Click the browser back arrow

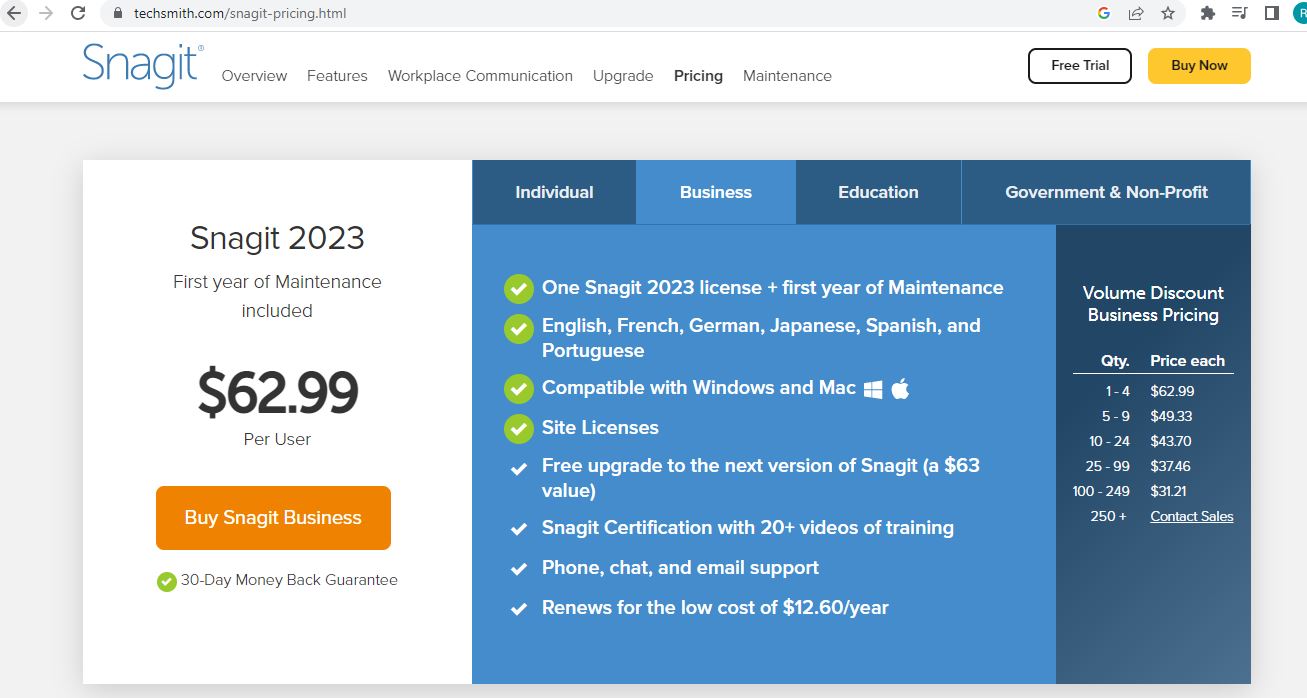point(14,13)
